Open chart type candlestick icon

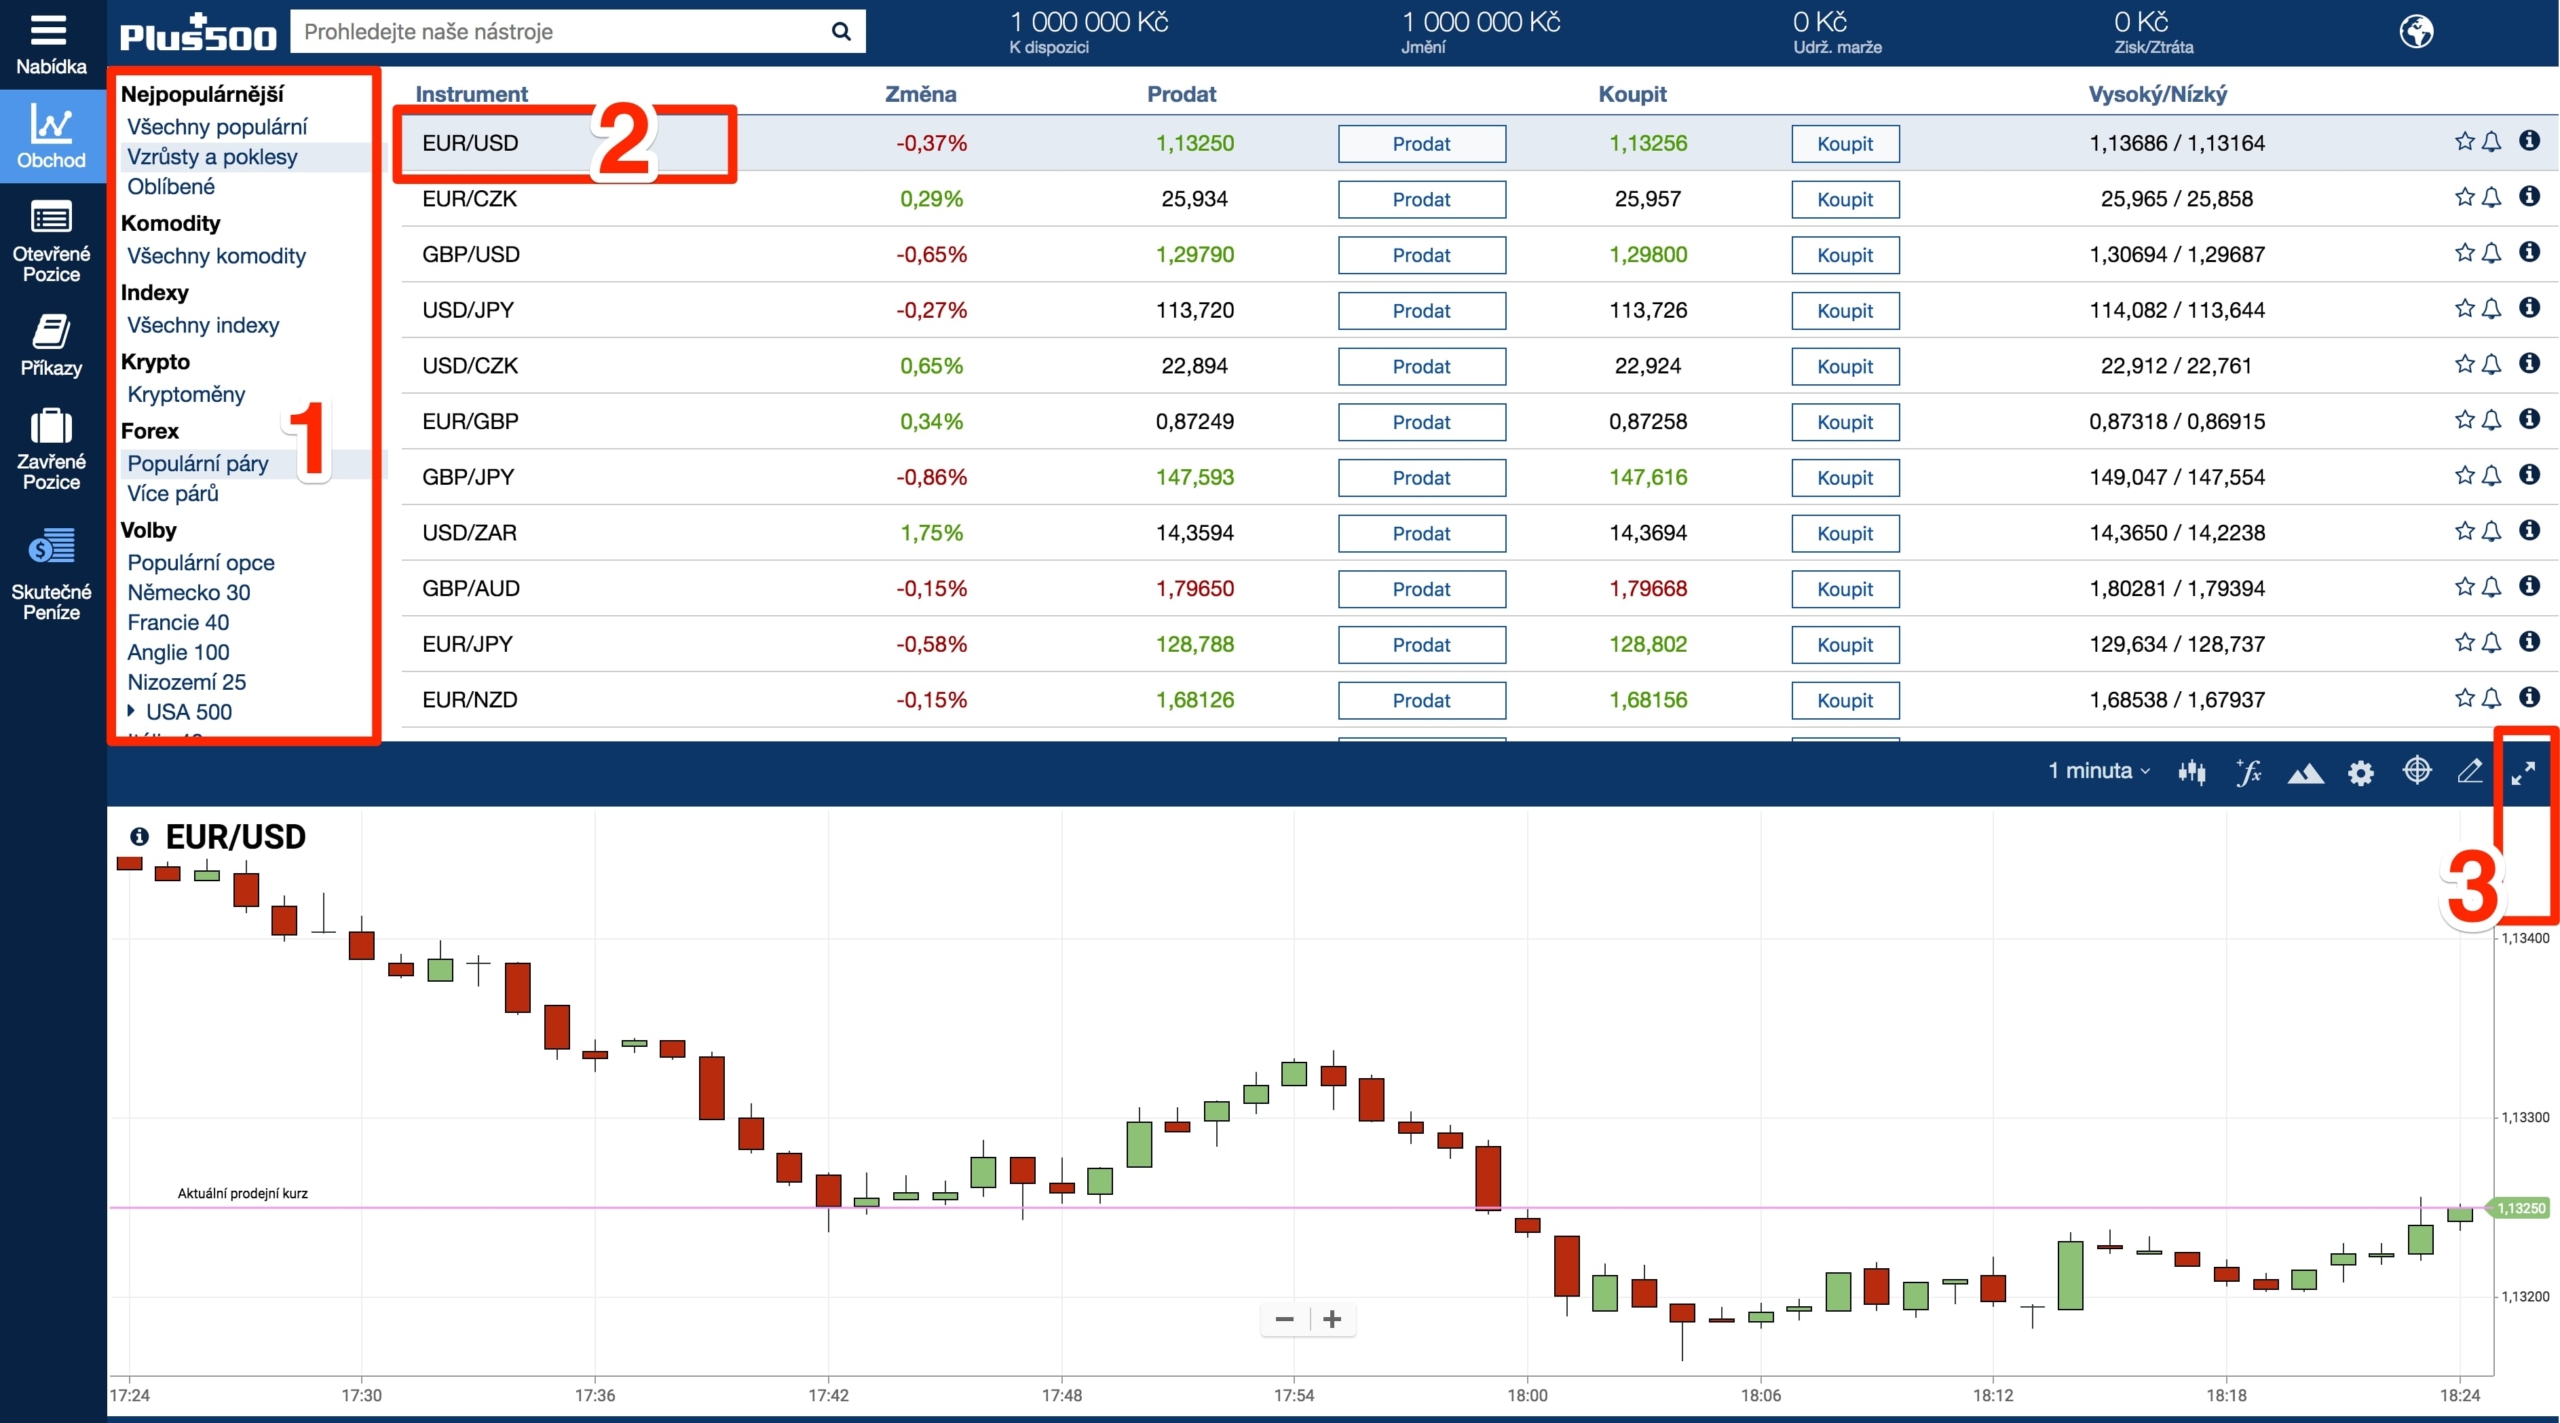2191,771
